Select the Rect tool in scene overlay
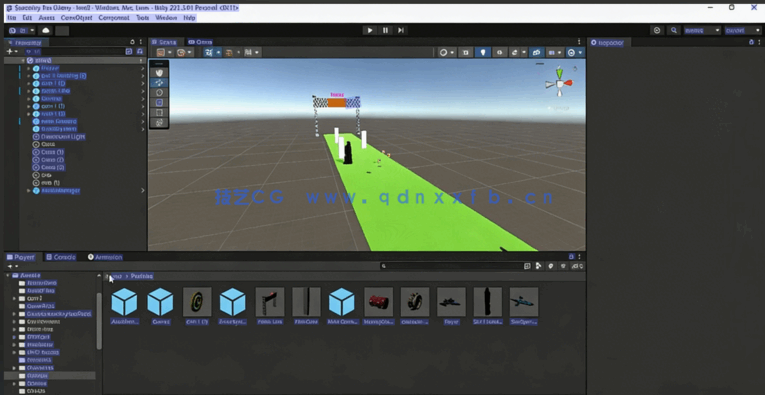Screen dimensions: 765x395 pyautogui.click(x=159, y=113)
